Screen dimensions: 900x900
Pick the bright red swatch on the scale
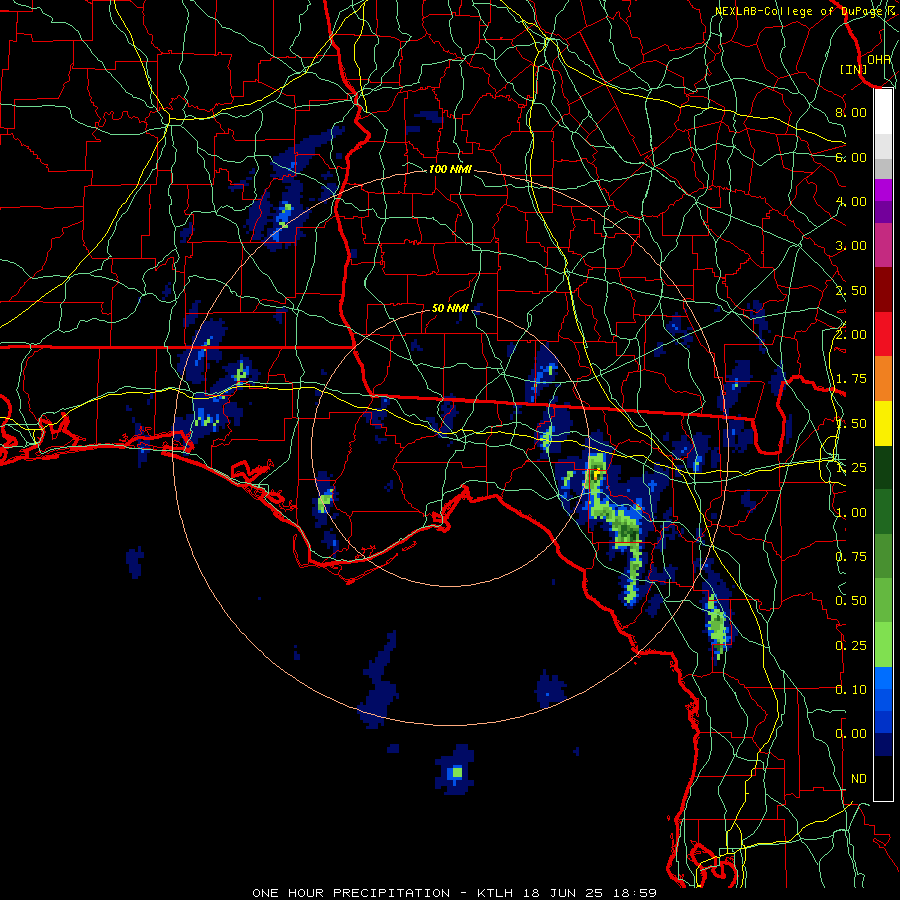[x=883, y=334]
